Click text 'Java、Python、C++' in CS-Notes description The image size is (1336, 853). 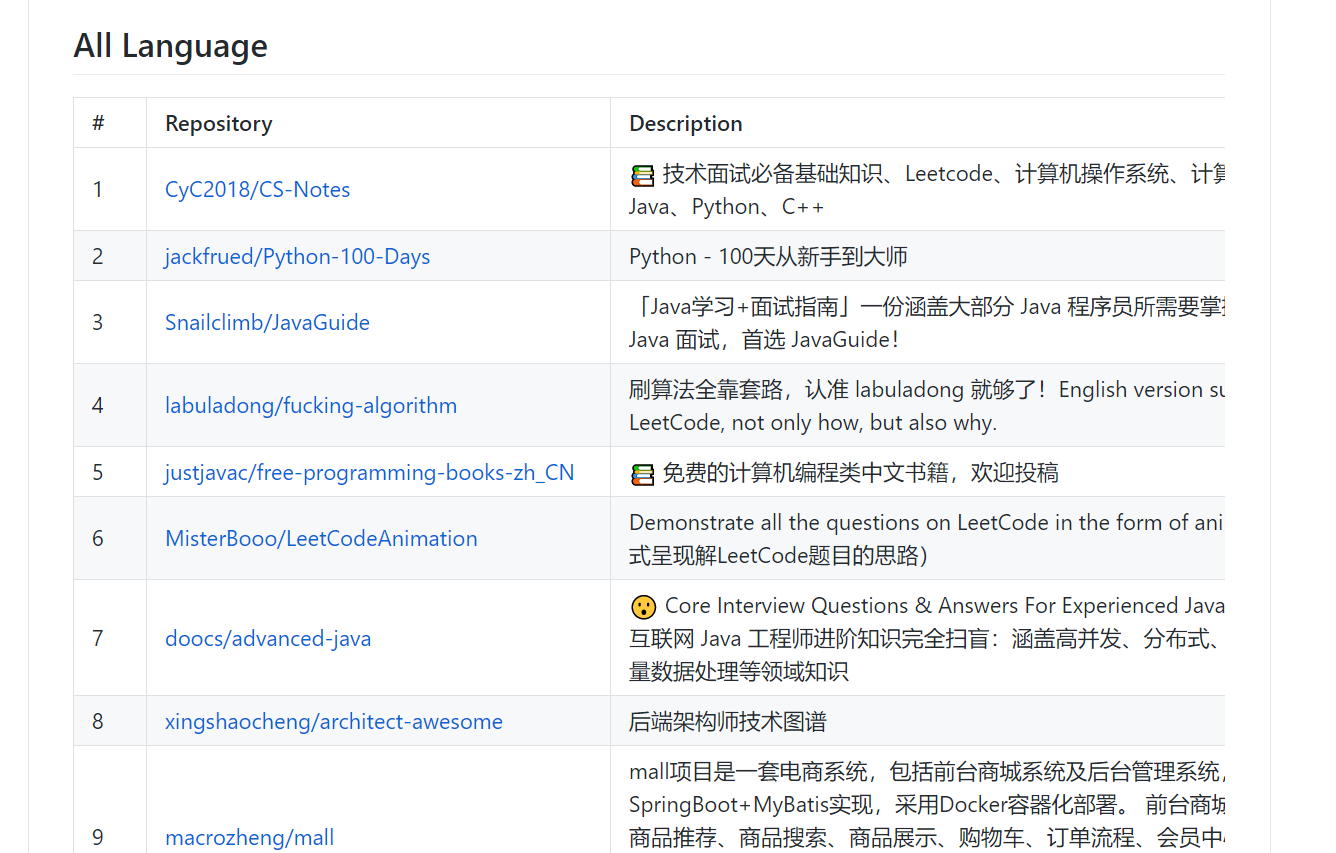click(727, 206)
